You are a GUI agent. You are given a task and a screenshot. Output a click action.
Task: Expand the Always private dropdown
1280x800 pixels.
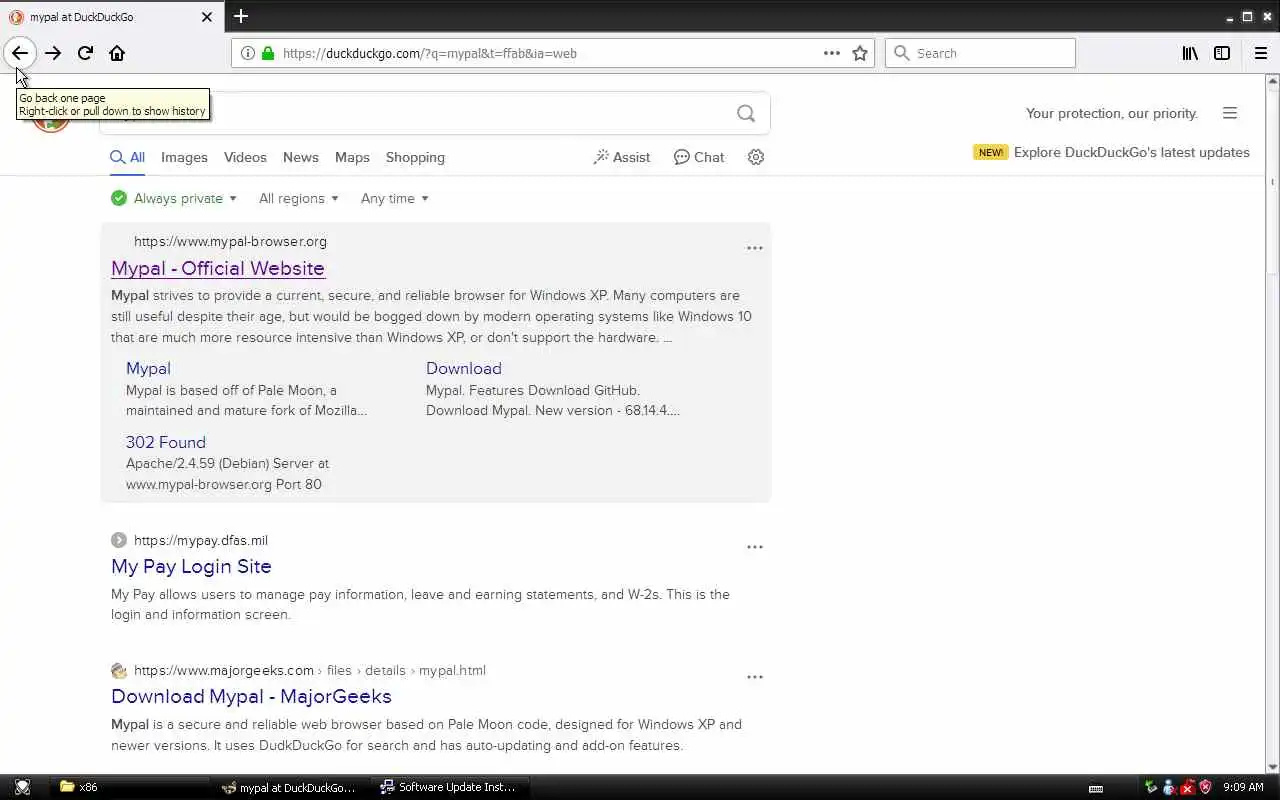pos(174,198)
